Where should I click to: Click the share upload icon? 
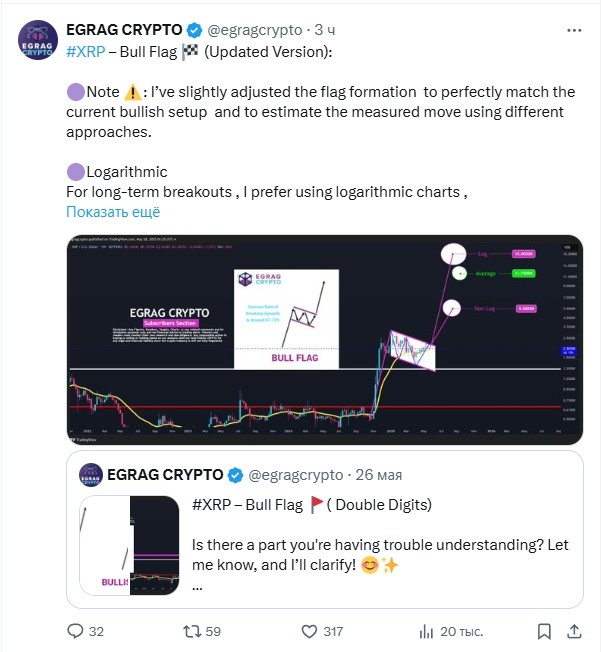tap(573, 631)
